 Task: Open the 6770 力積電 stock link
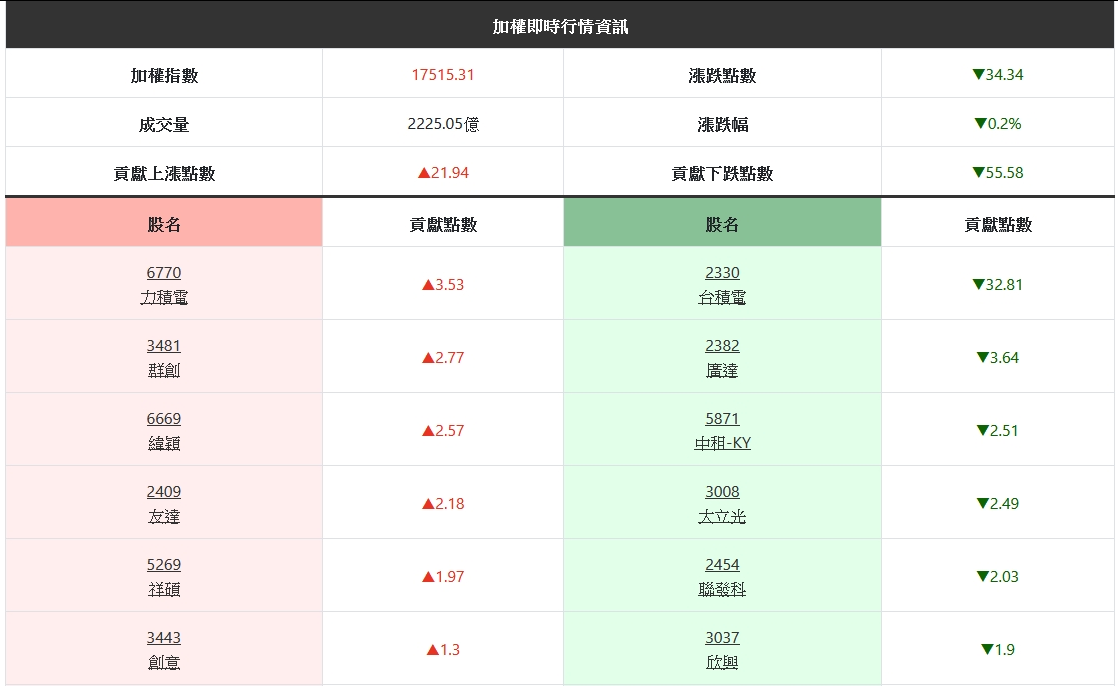(164, 285)
